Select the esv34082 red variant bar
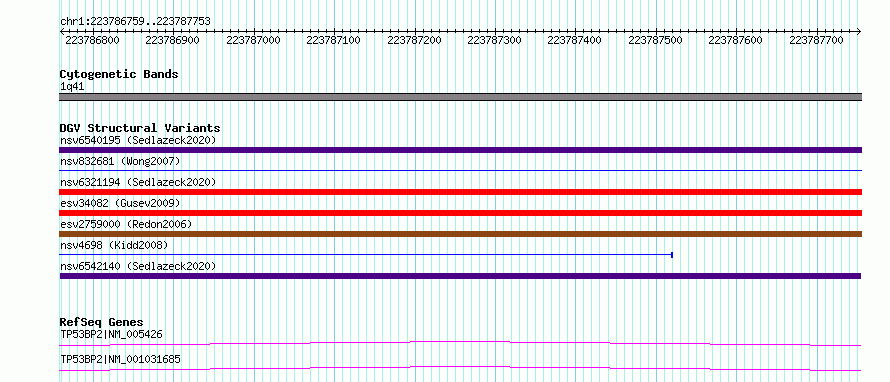Image resolution: width=890 pixels, height=382 pixels. (x=460, y=213)
